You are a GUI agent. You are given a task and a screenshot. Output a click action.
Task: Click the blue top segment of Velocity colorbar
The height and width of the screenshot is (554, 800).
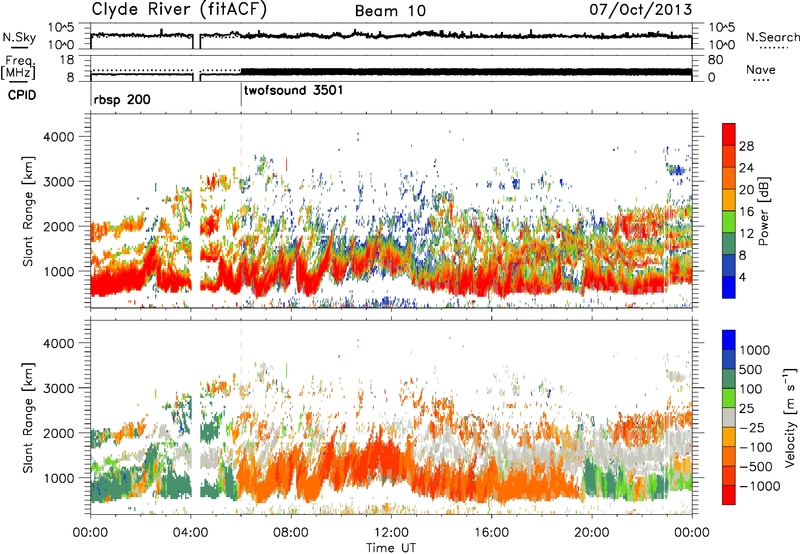729,340
